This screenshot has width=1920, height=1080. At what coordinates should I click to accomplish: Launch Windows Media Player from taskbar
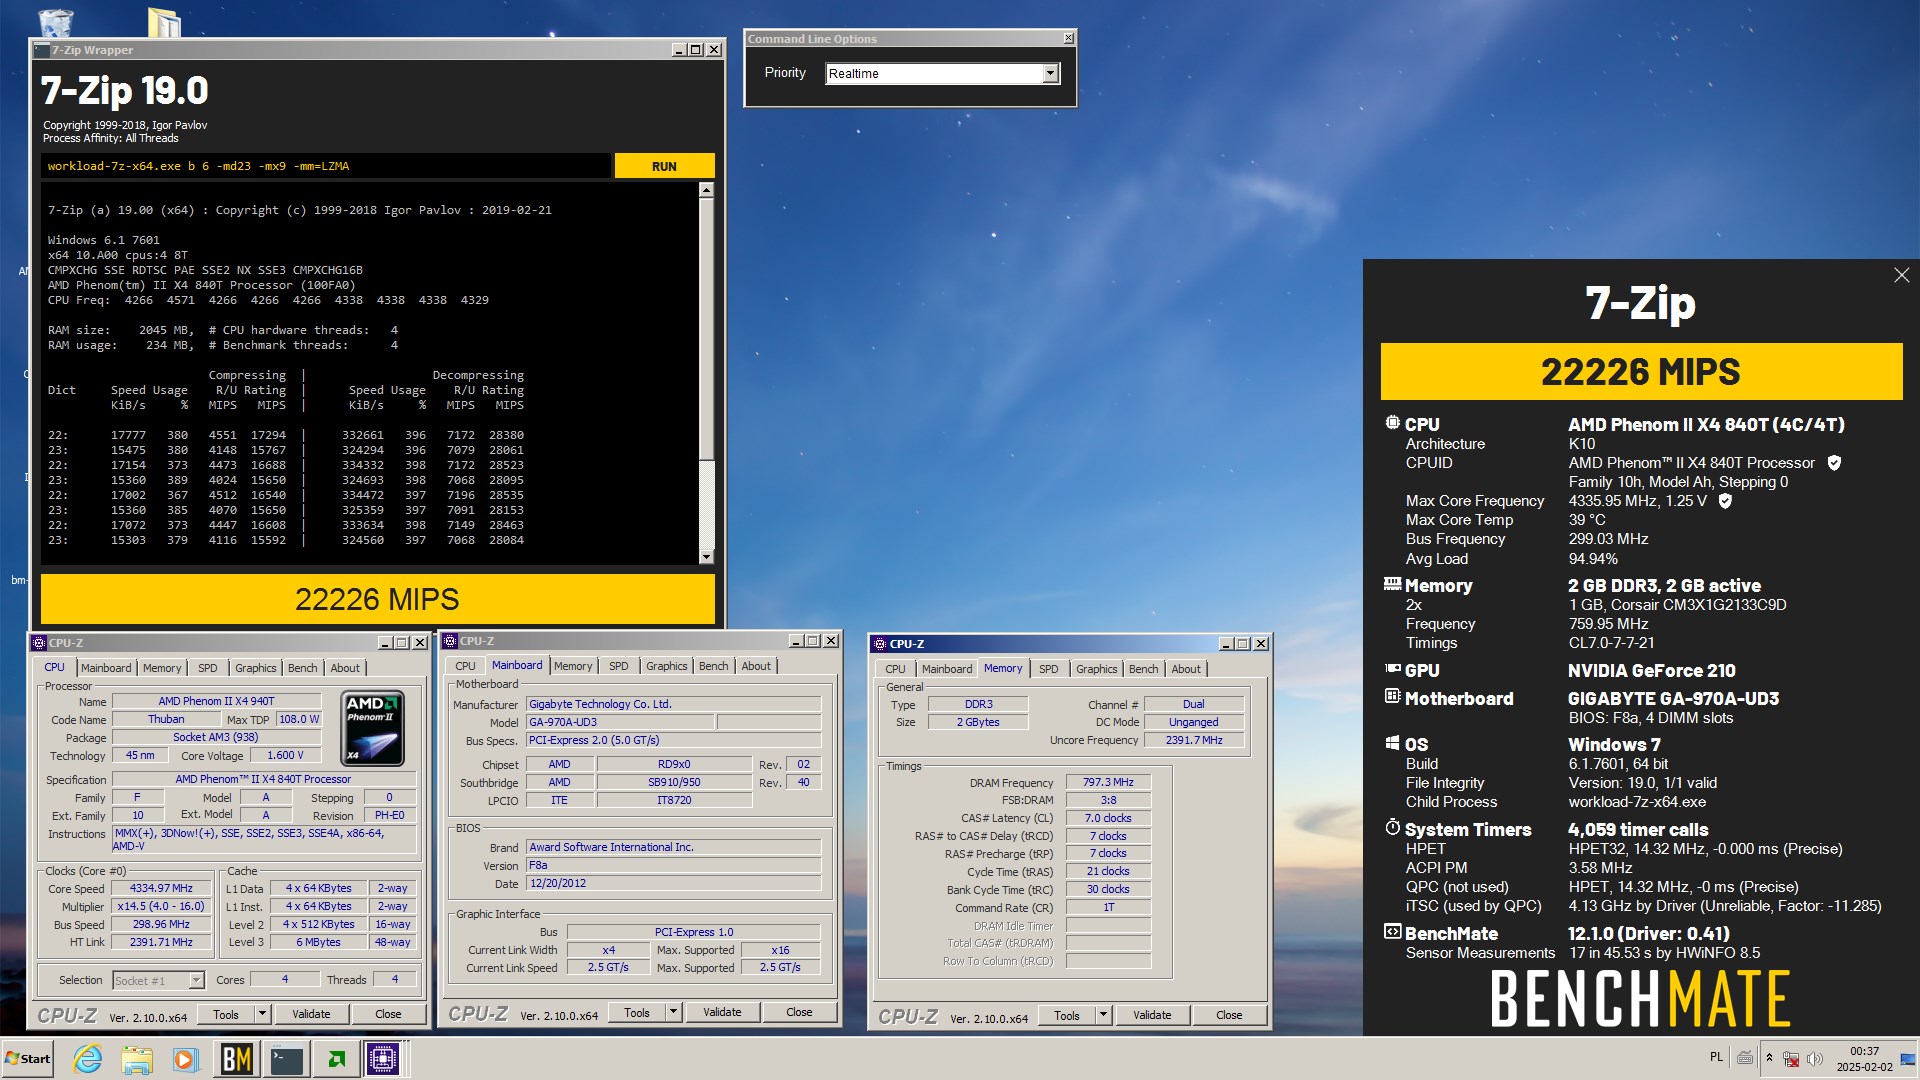(185, 1058)
